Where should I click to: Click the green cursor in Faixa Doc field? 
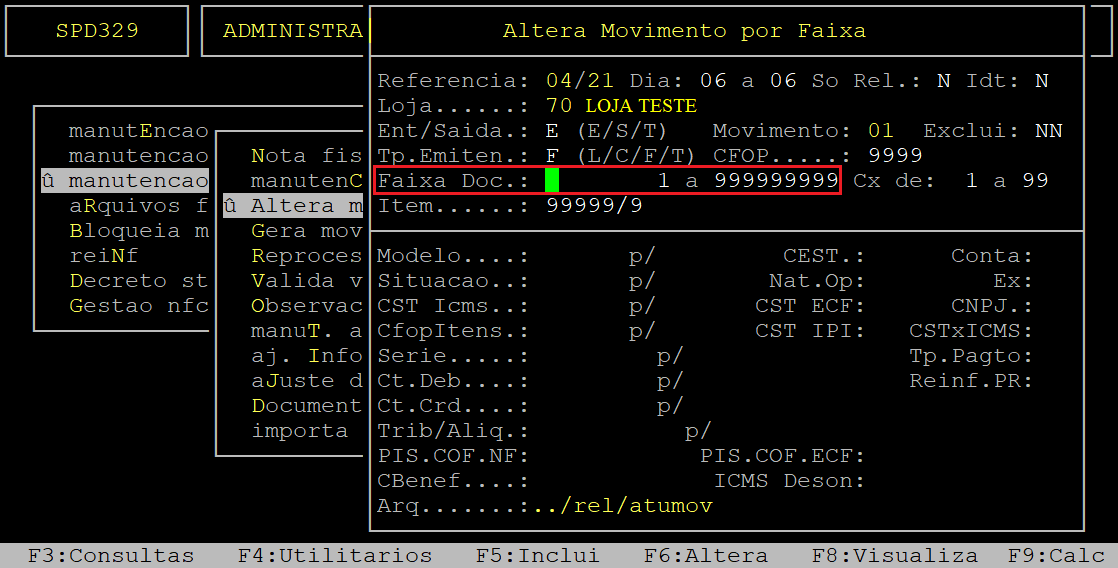(552, 180)
